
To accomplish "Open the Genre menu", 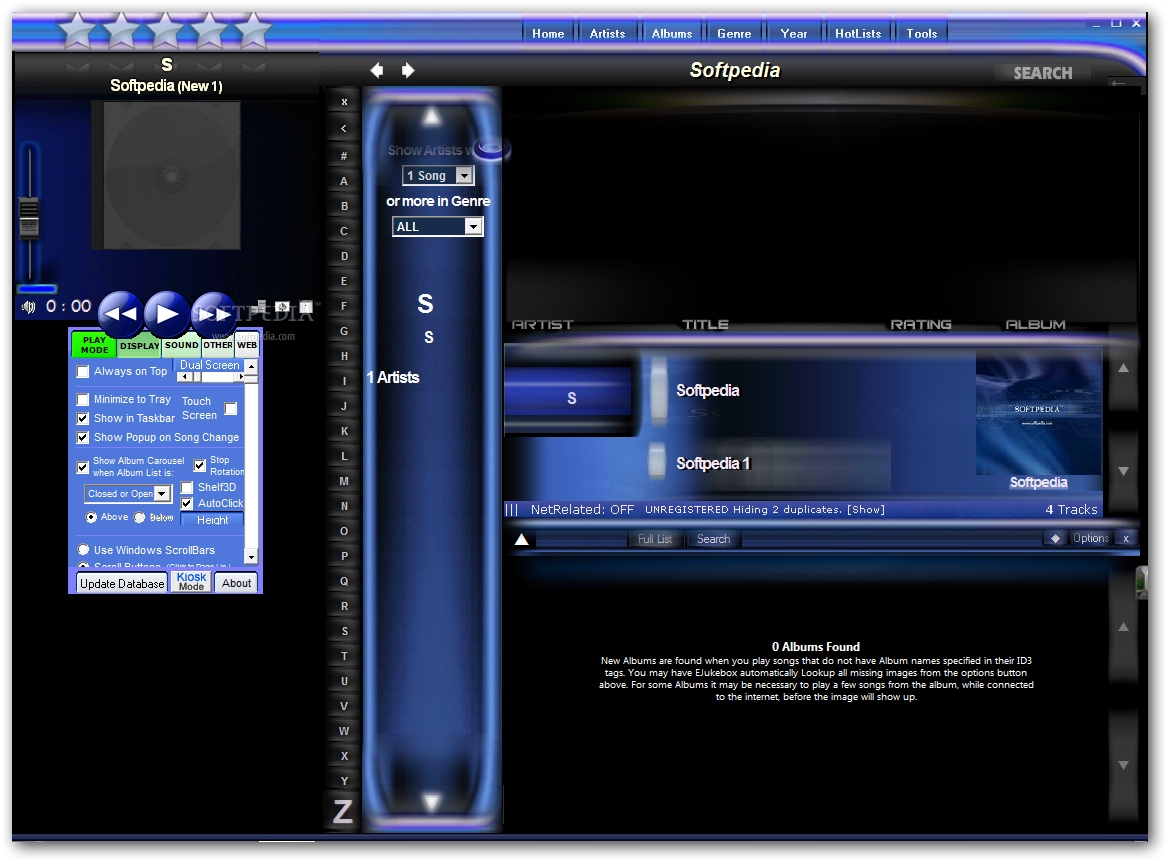I will click(x=734, y=34).
